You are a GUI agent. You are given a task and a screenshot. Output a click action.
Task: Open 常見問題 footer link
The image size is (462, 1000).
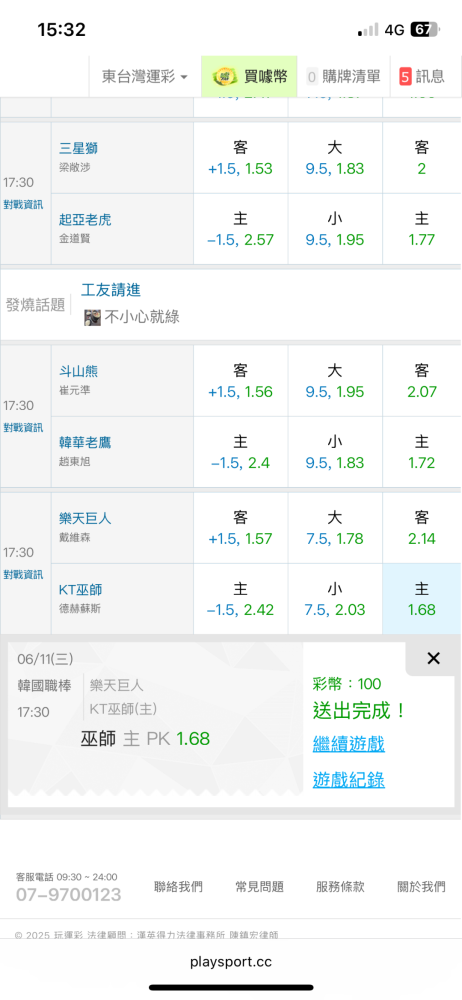[260, 886]
